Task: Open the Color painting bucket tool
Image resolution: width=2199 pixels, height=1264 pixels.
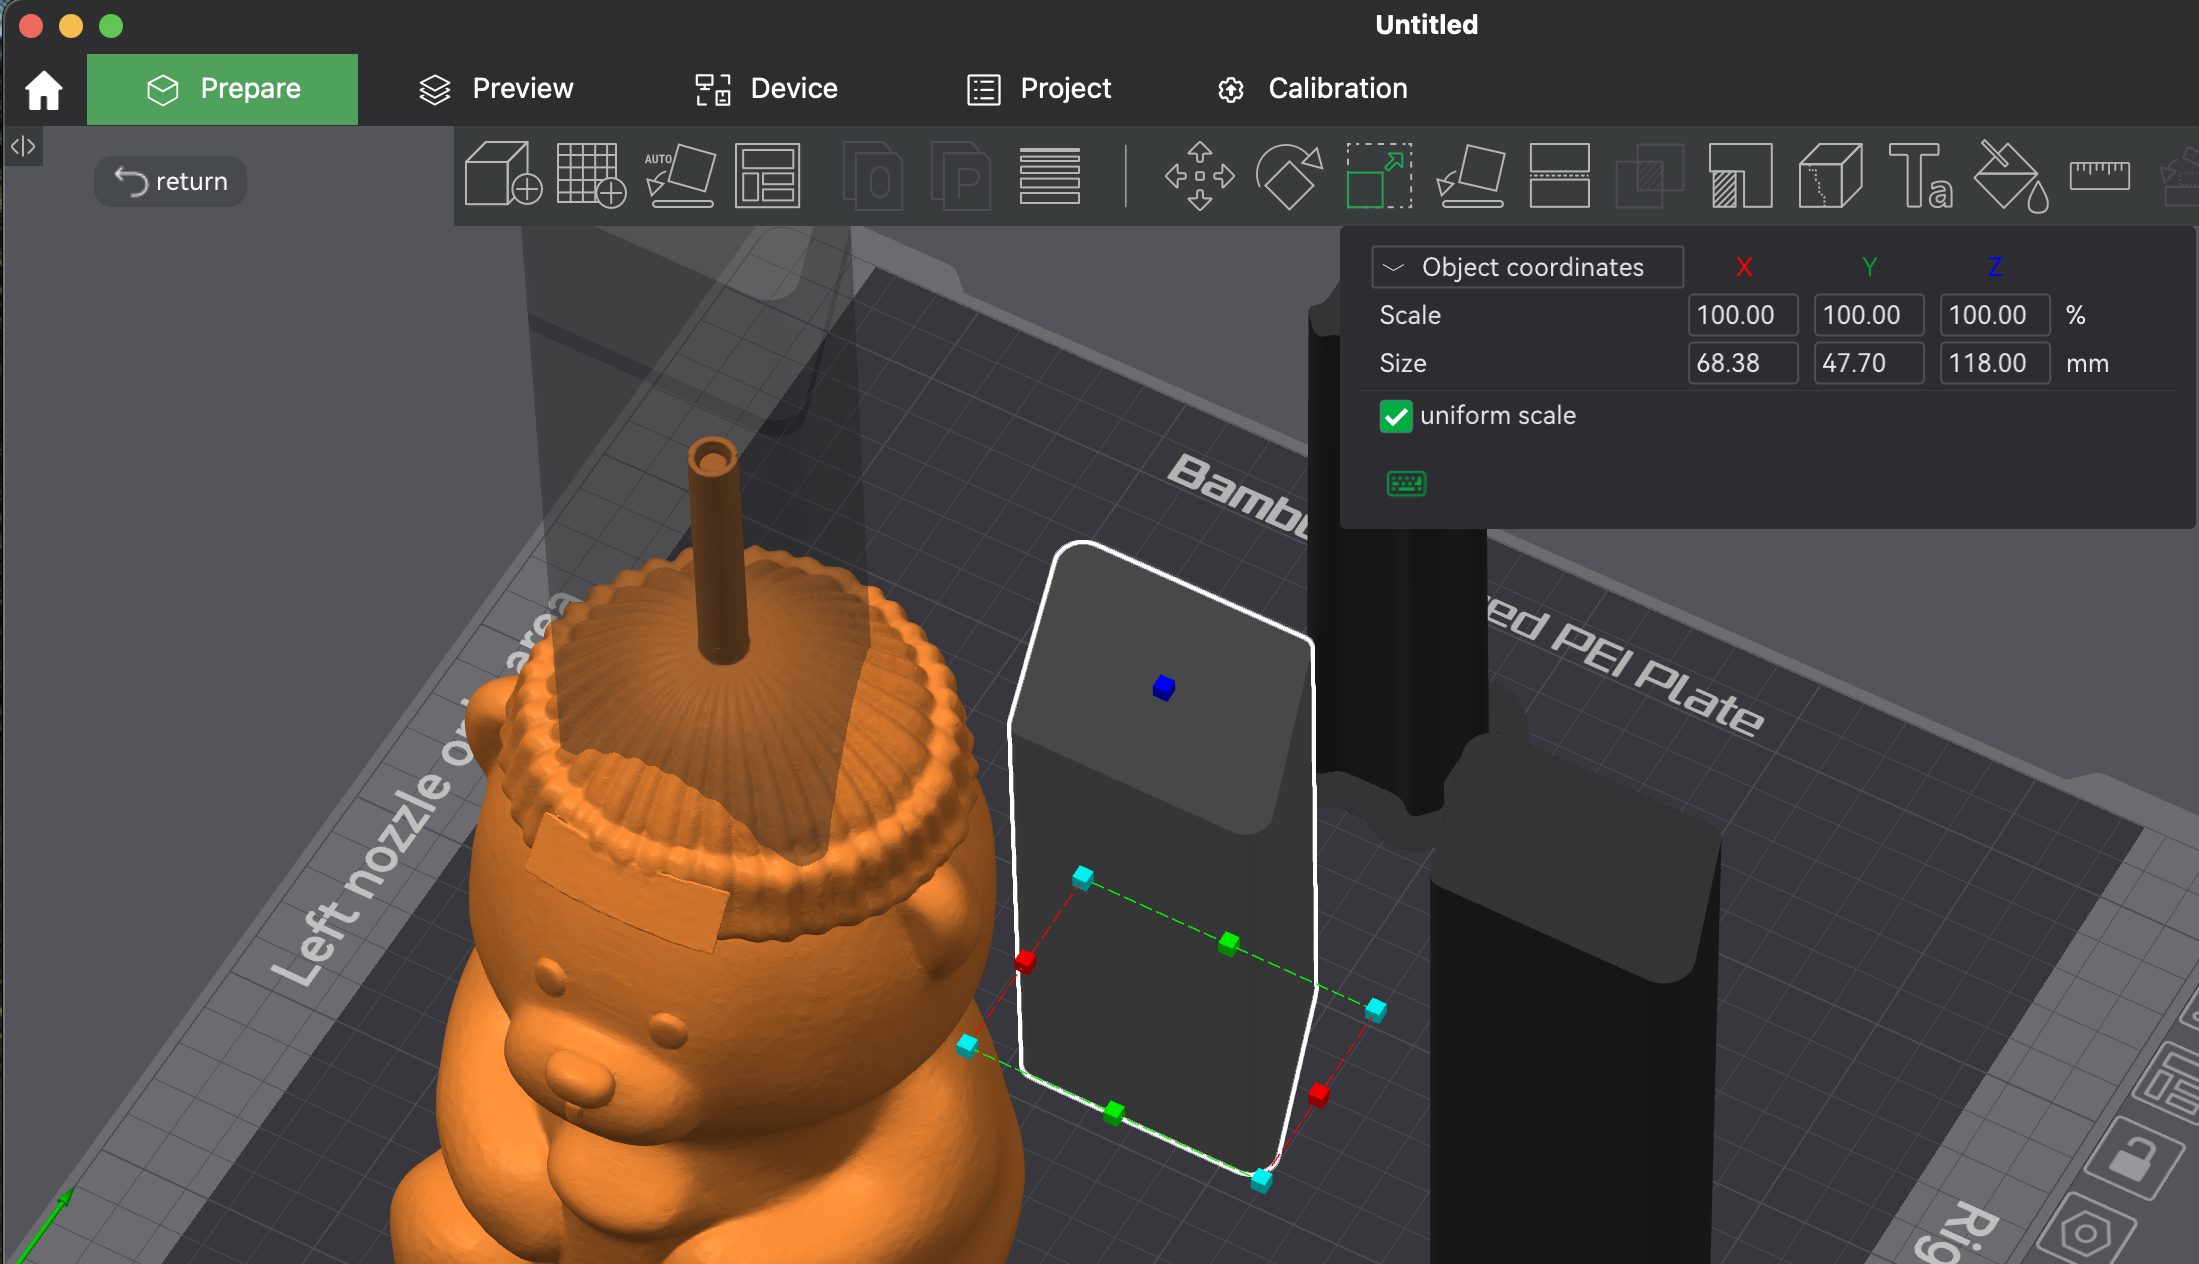Action: tap(2011, 176)
